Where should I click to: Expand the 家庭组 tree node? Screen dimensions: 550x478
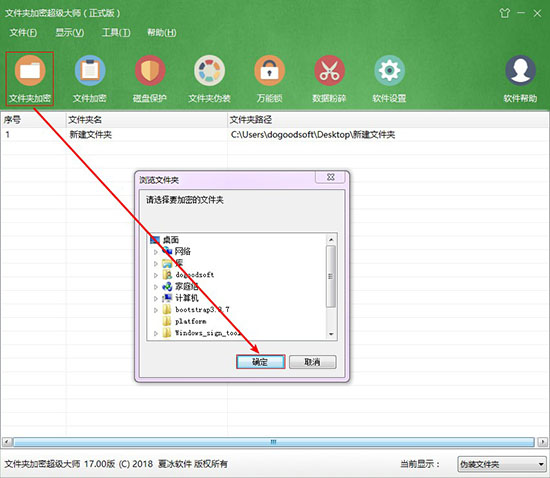pyautogui.click(x=156, y=287)
